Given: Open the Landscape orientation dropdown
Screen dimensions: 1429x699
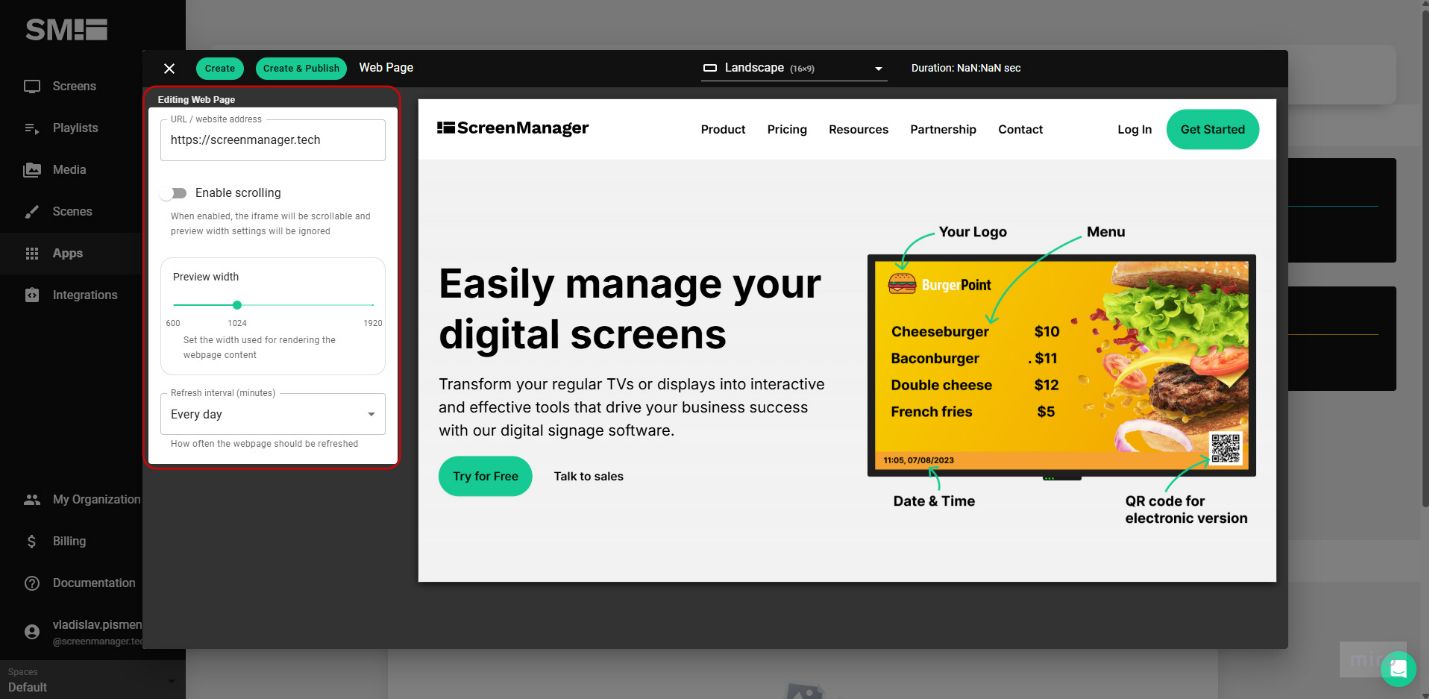Looking at the screenshot, I should point(793,68).
